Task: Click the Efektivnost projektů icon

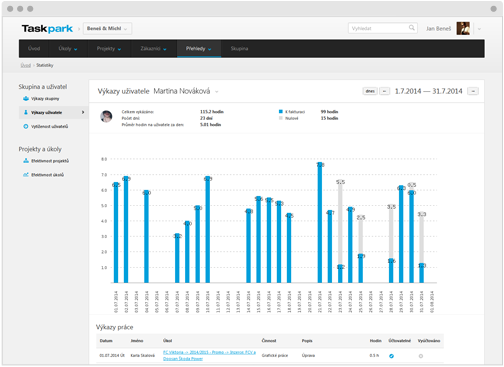Action: click(x=26, y=161)
